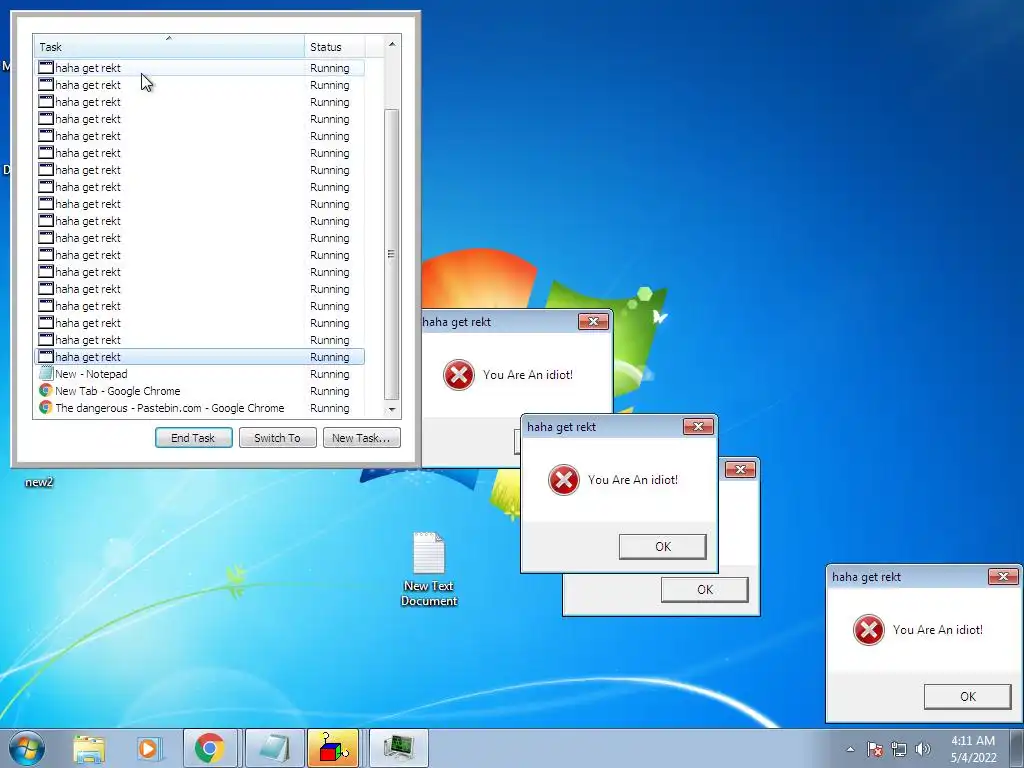Open the New Text Document desktop icon
This screenshot has height=768, width=1024.
tap(429, 569)
